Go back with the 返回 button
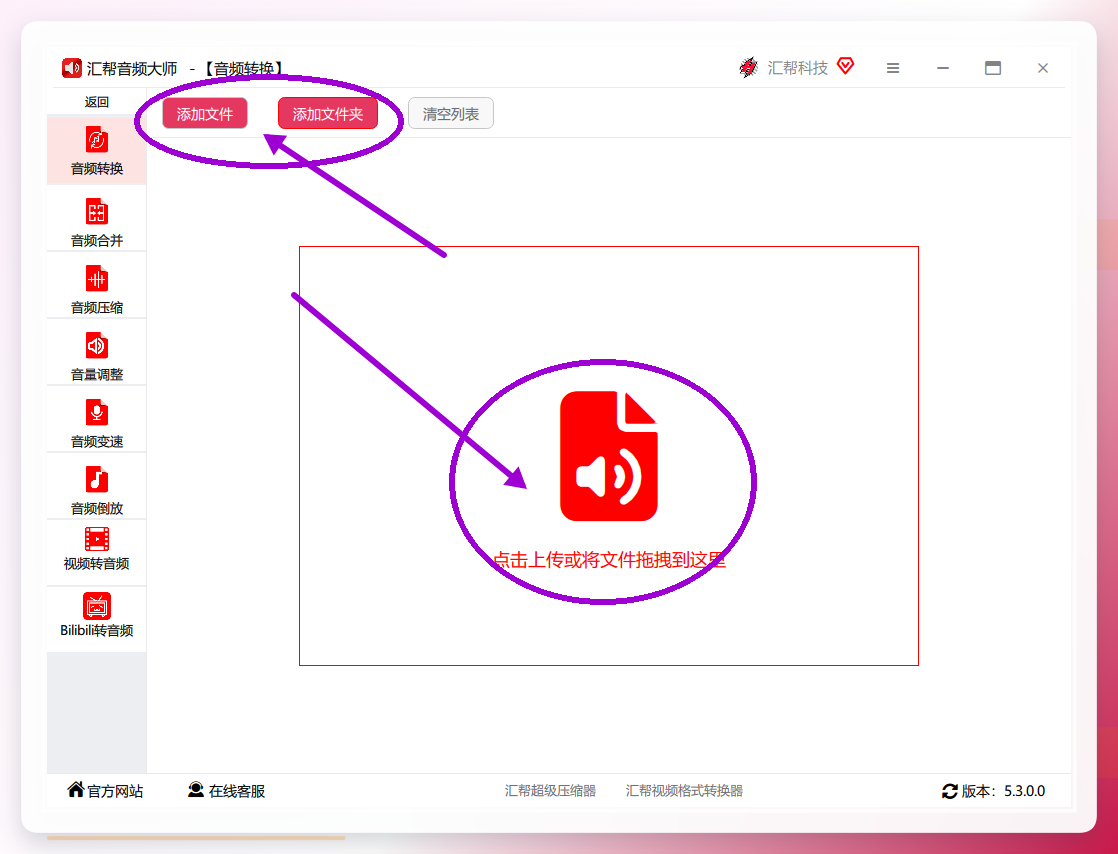This screenshot has height=854, width=1118. (96, 102)
